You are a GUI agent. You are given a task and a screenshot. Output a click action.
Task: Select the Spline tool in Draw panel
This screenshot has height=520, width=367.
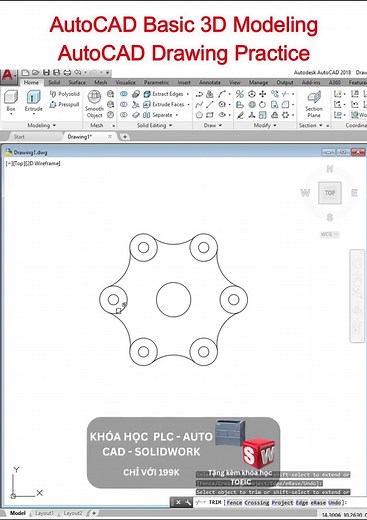199,105
